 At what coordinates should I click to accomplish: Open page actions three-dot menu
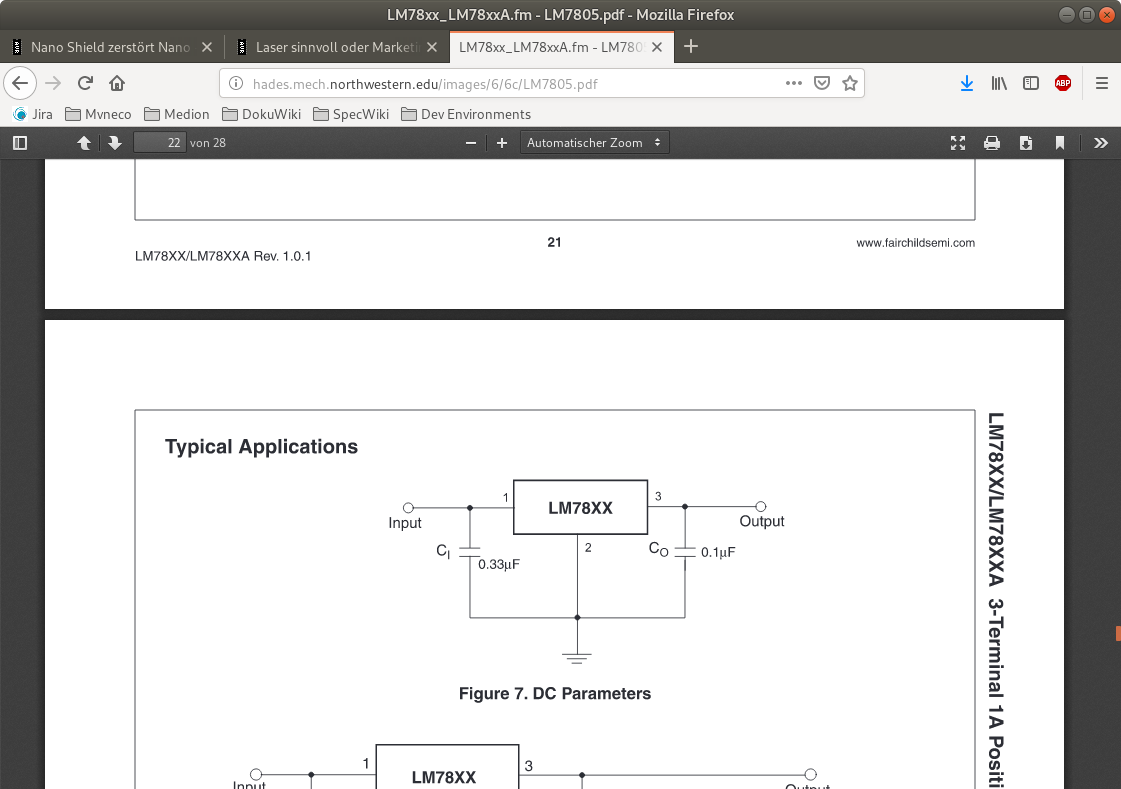tap(794, 83)
